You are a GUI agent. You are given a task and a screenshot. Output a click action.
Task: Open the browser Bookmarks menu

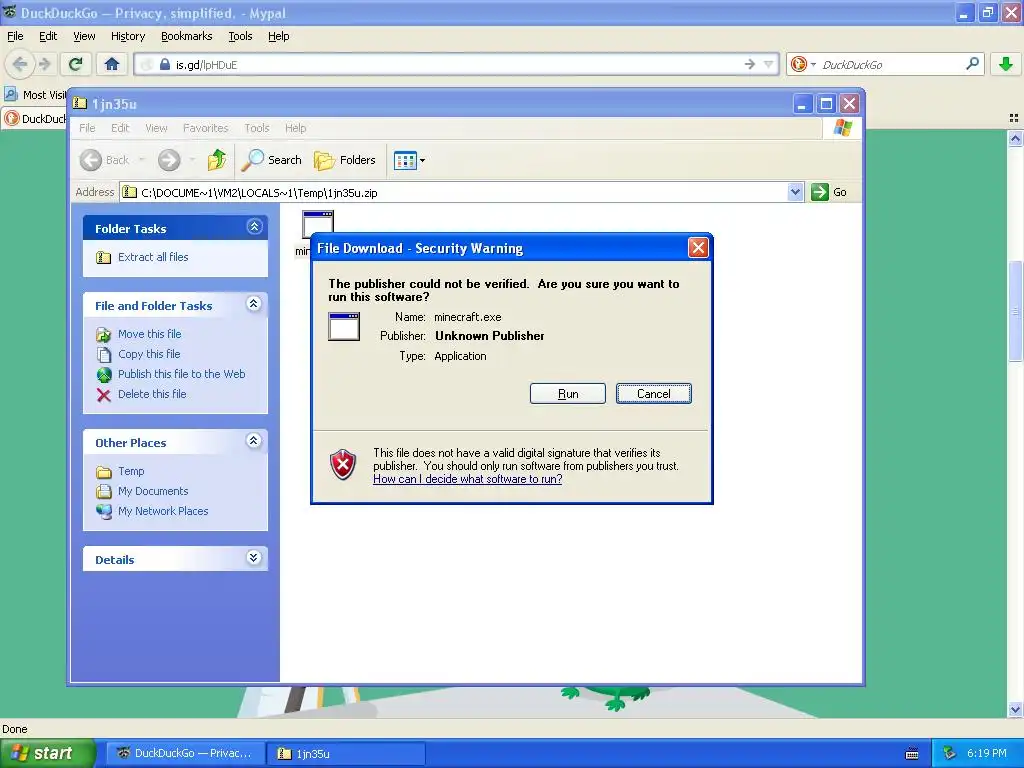pyautogui.click(x=187, y=36)
